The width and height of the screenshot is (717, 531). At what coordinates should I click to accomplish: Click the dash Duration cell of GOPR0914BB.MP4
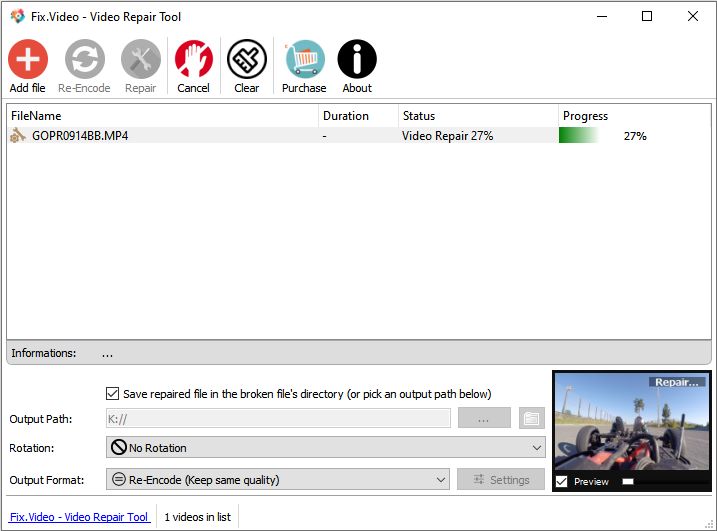coord(324,136)
